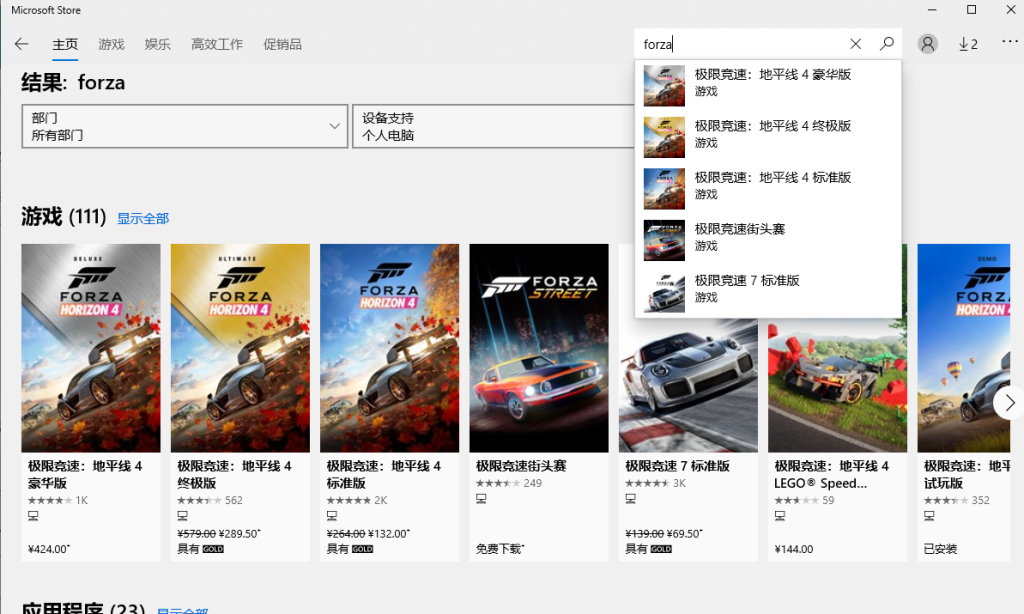Select 极限竞速：地平线 4 豪华版 suggestion thumbnail

(x=664, y=86)
